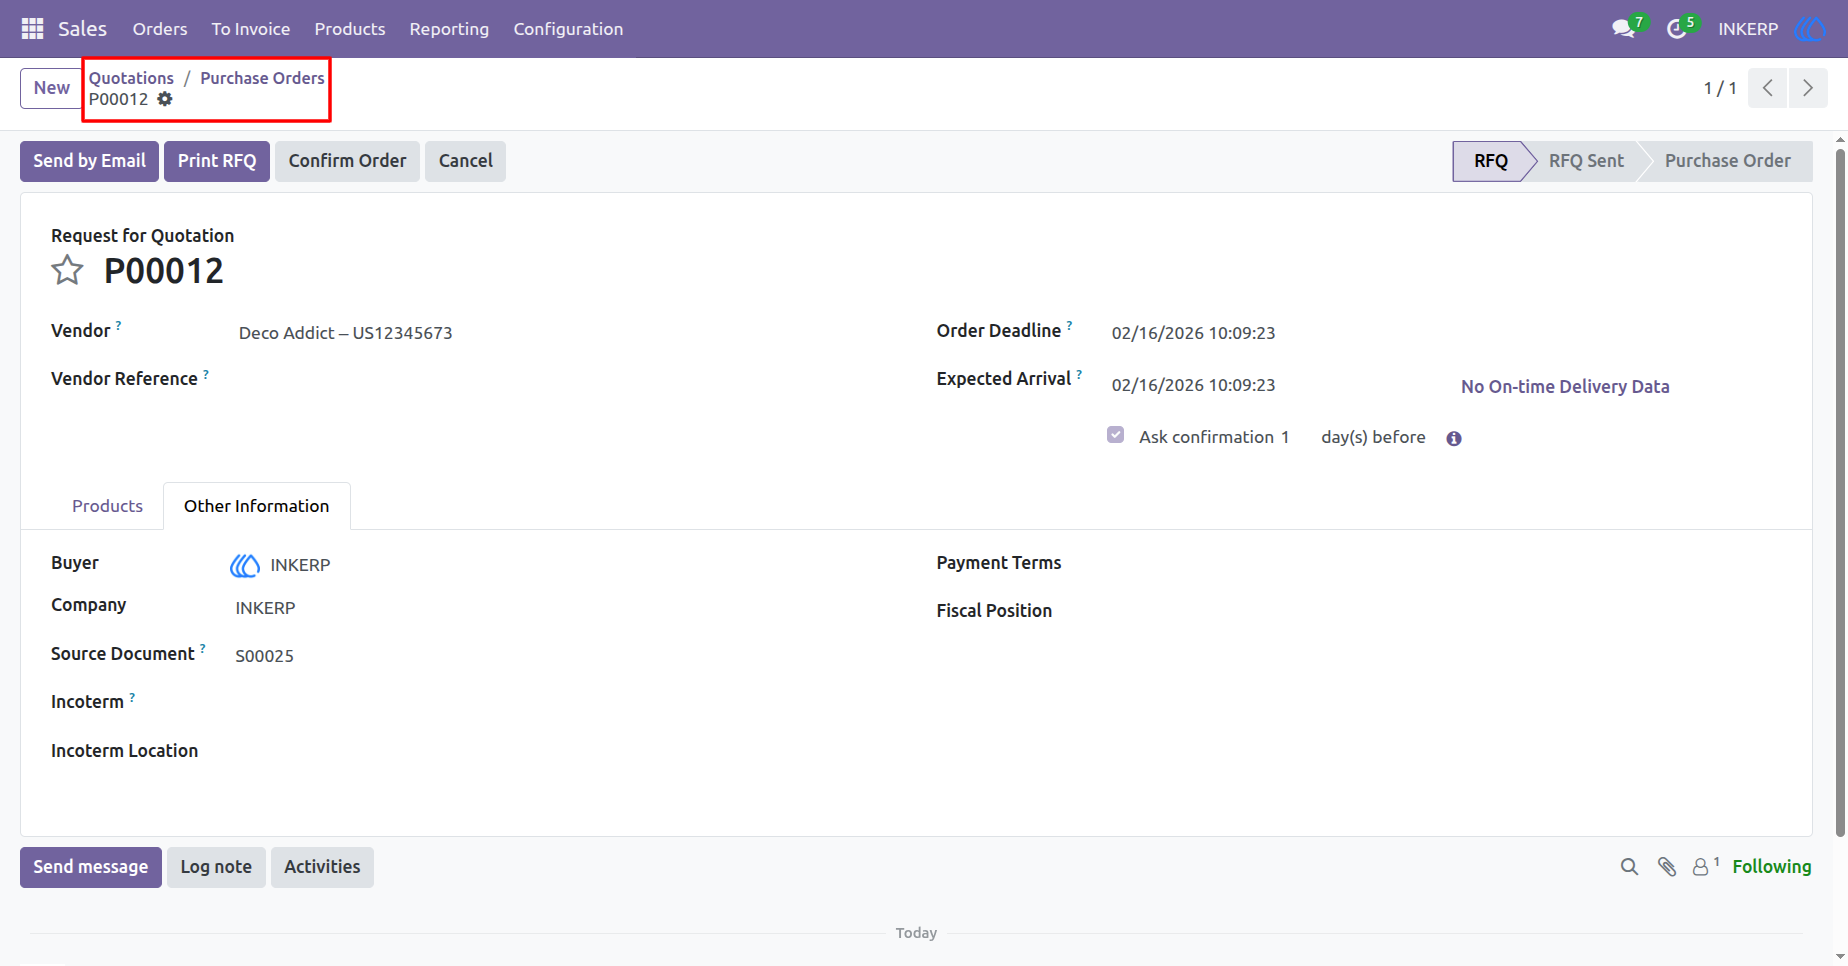Click the info icon after day(s) before
The height and width of the screenshot is (966, 1848).
click(1454, 438)
